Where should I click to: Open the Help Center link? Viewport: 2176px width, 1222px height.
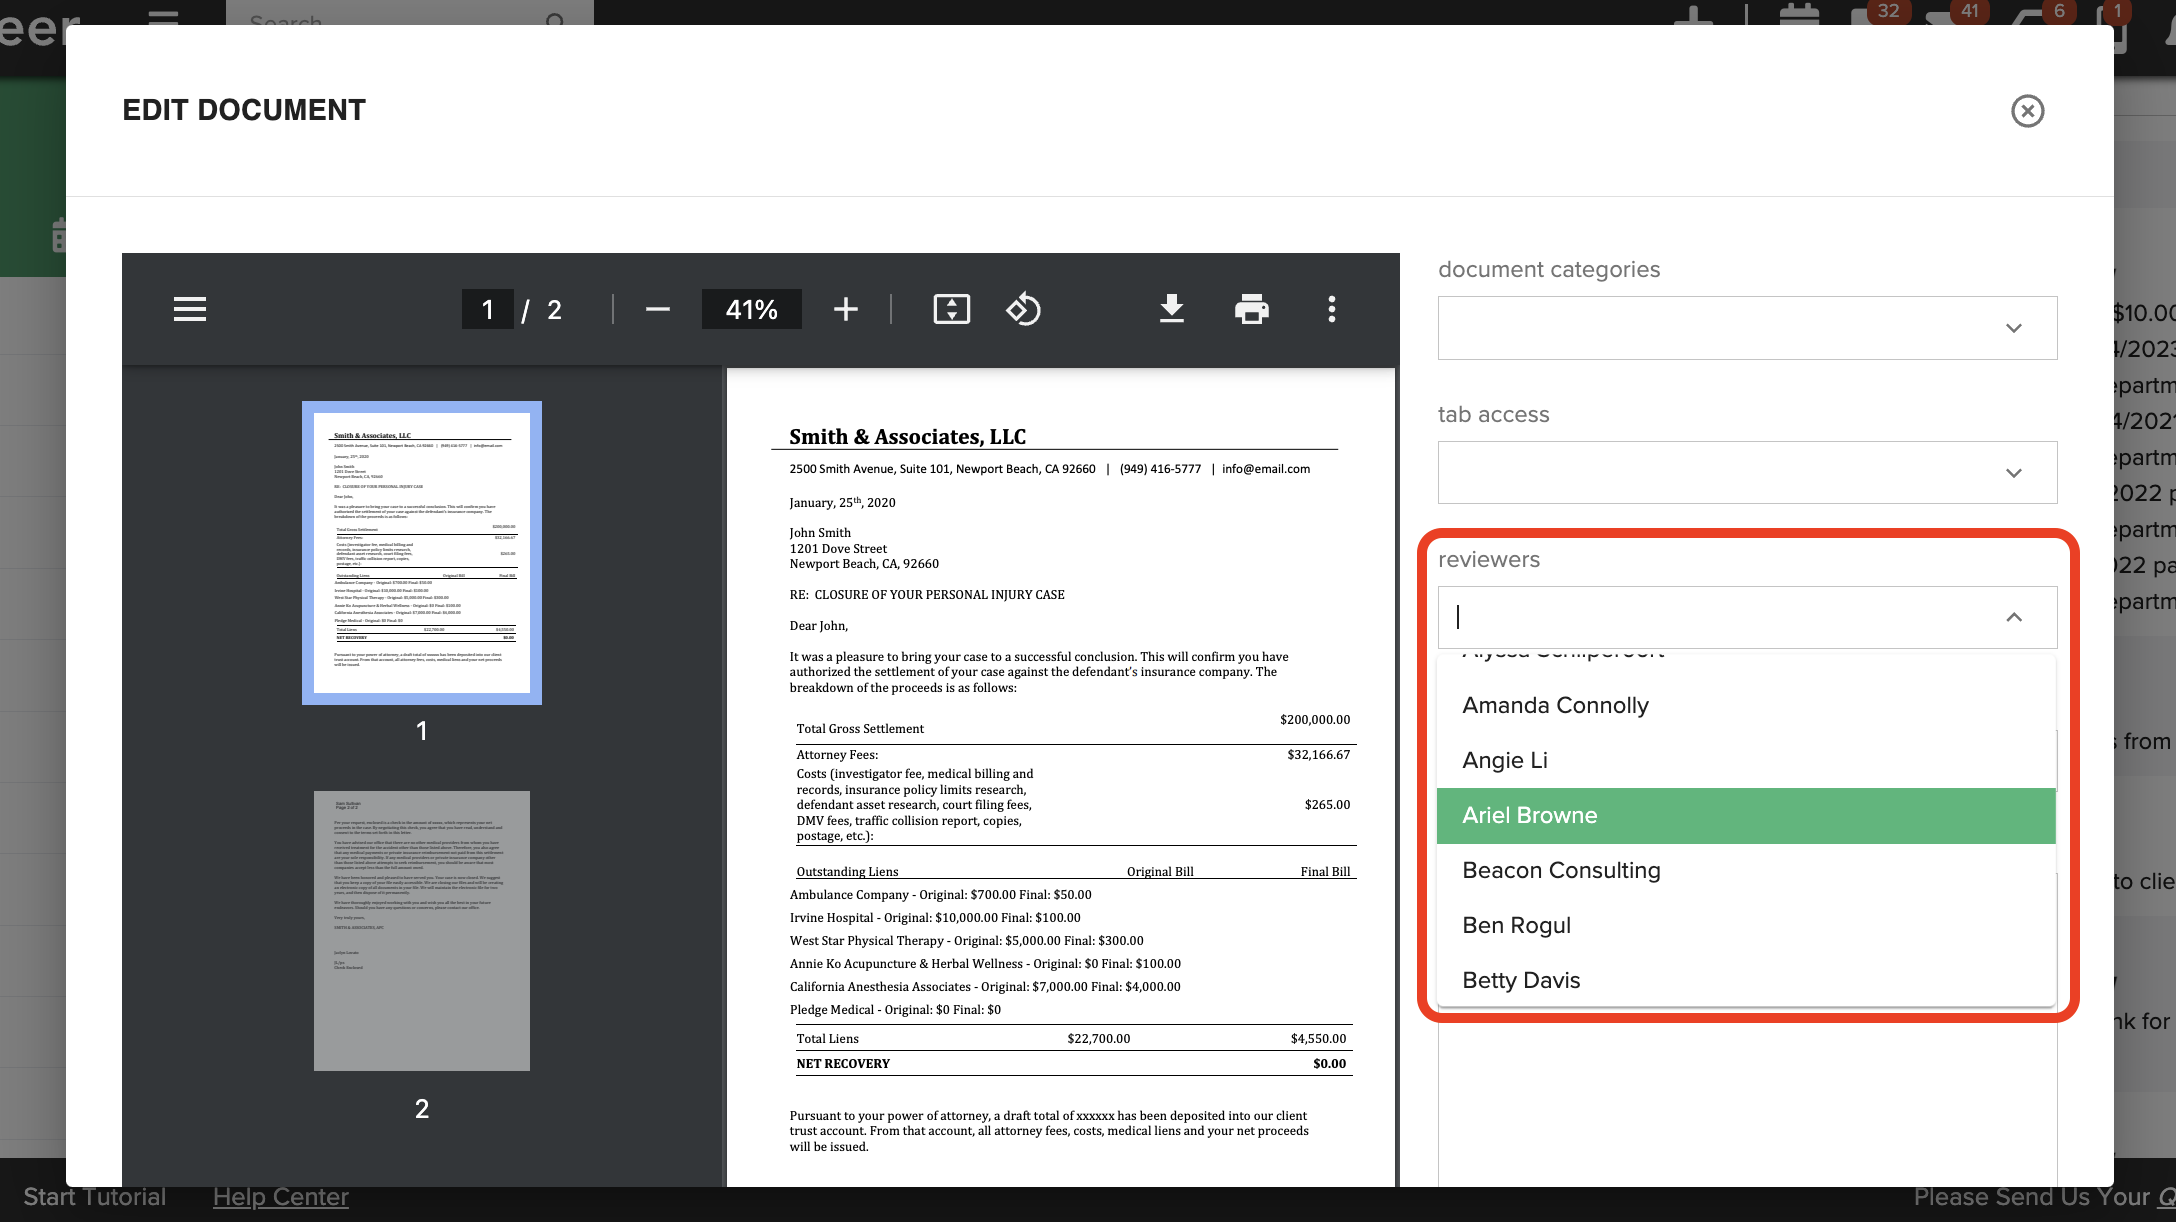[x=281, y=1197]
